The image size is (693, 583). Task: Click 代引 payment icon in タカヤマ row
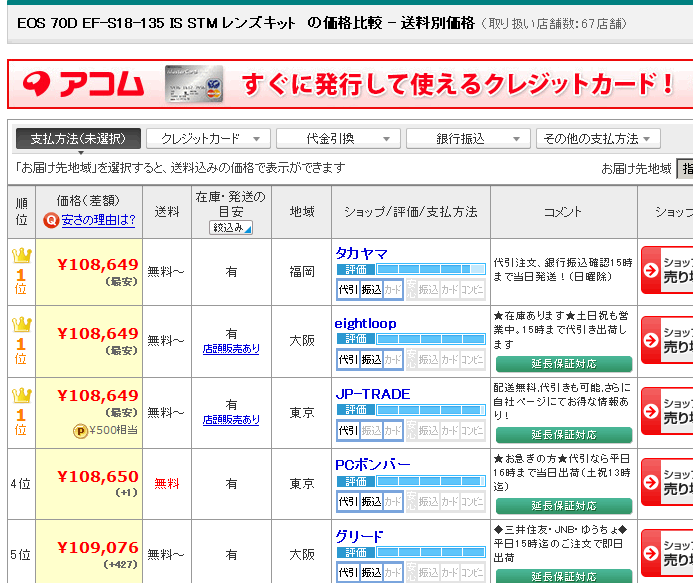(348, 290)
